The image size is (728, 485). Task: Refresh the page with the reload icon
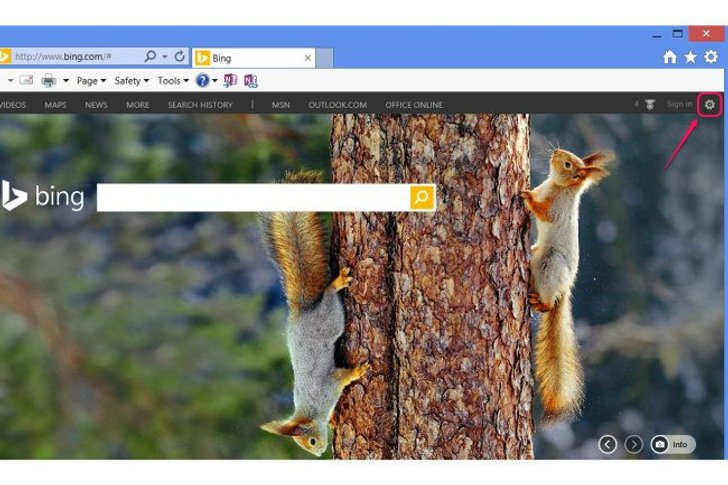[x=180, y=56]
